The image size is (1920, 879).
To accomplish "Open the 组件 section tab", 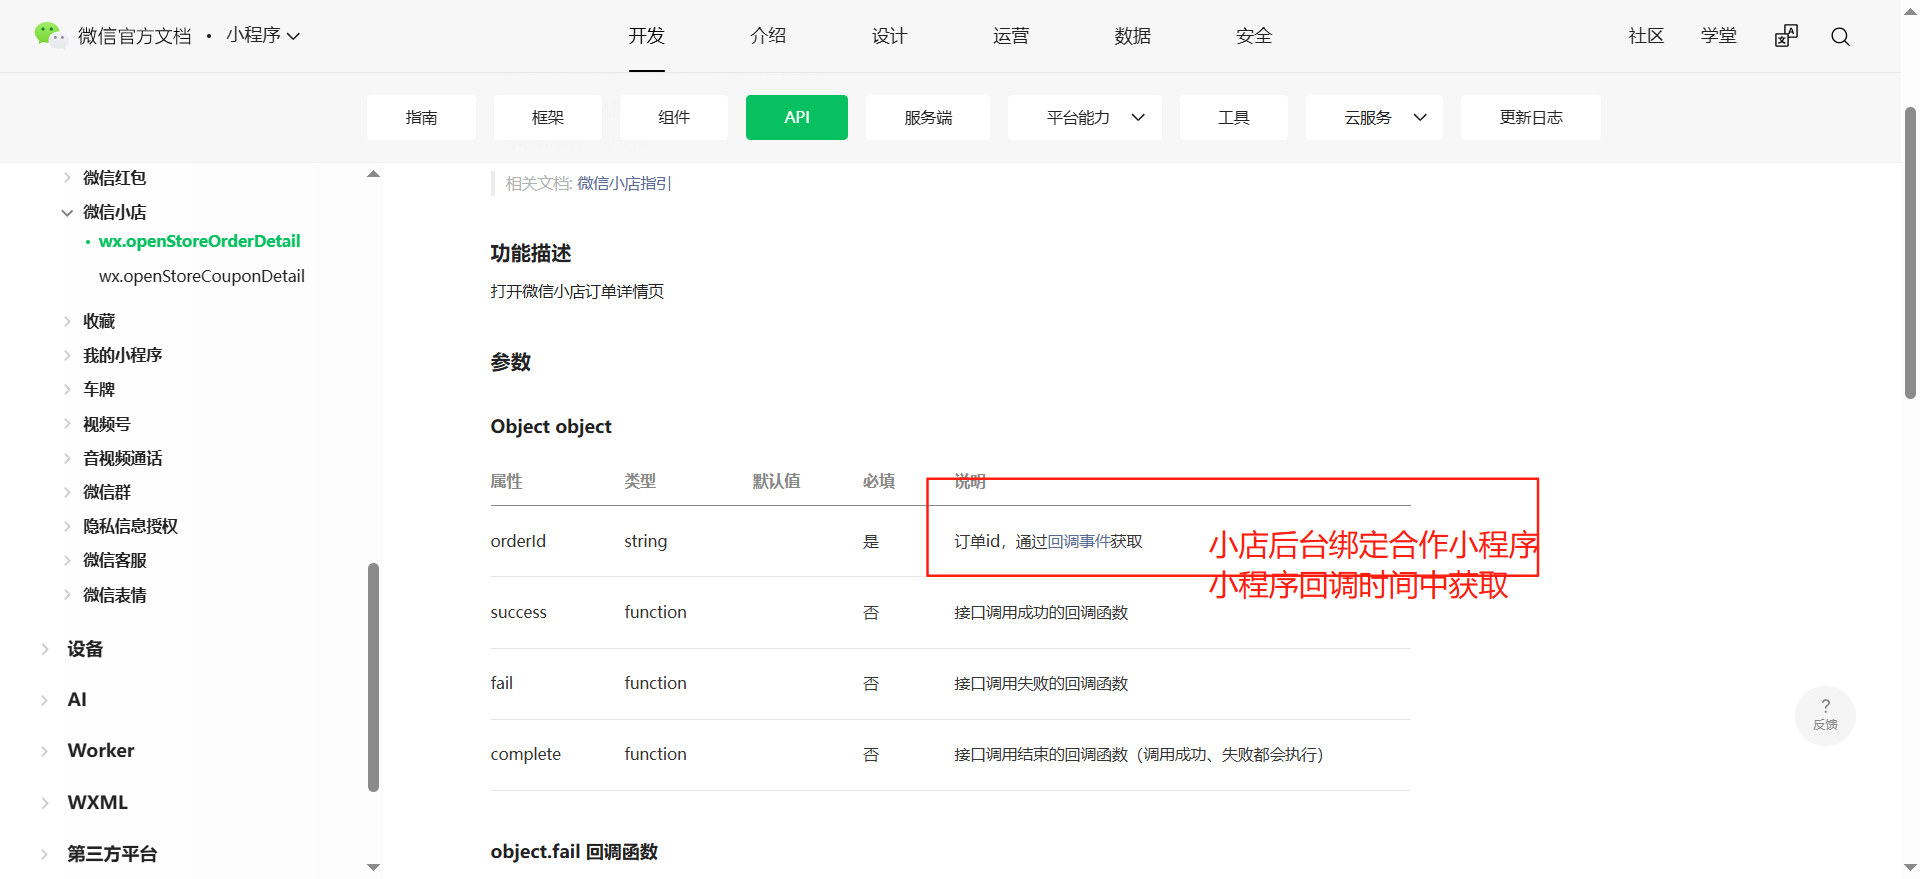I will click(x=674, y=117).
